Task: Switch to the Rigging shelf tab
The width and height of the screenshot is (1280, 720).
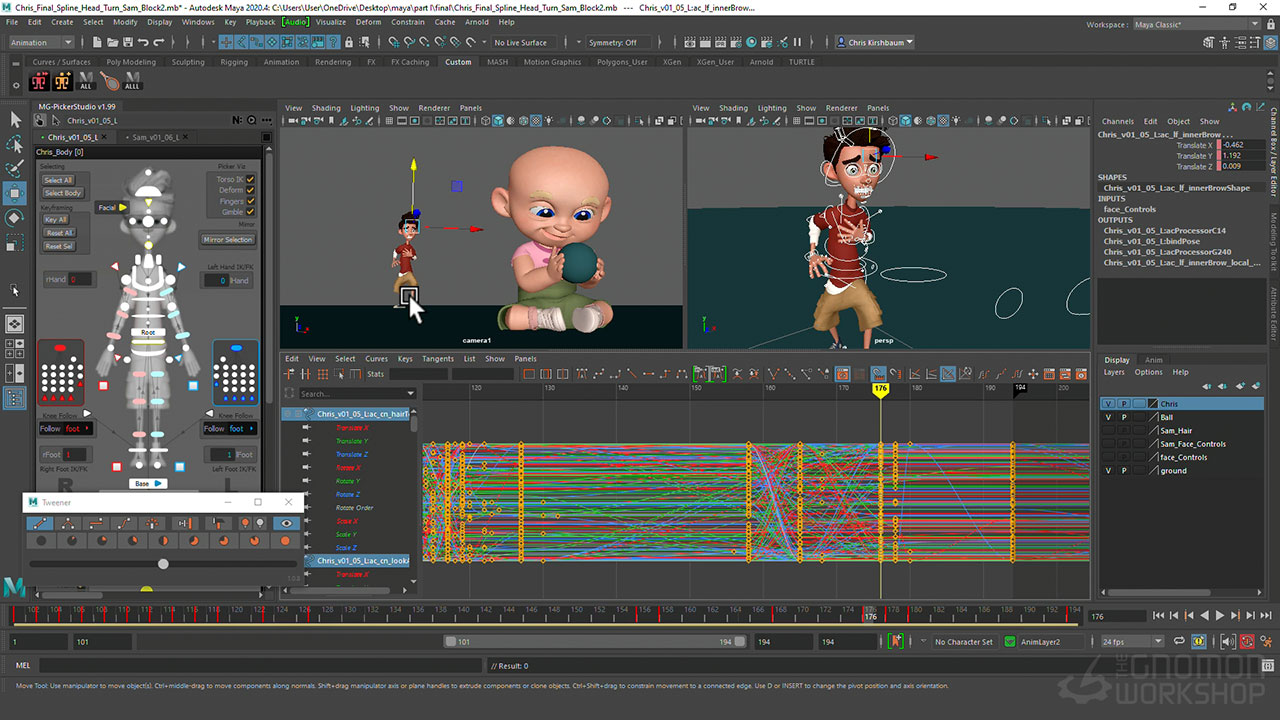Action: [x=234, y=62]
